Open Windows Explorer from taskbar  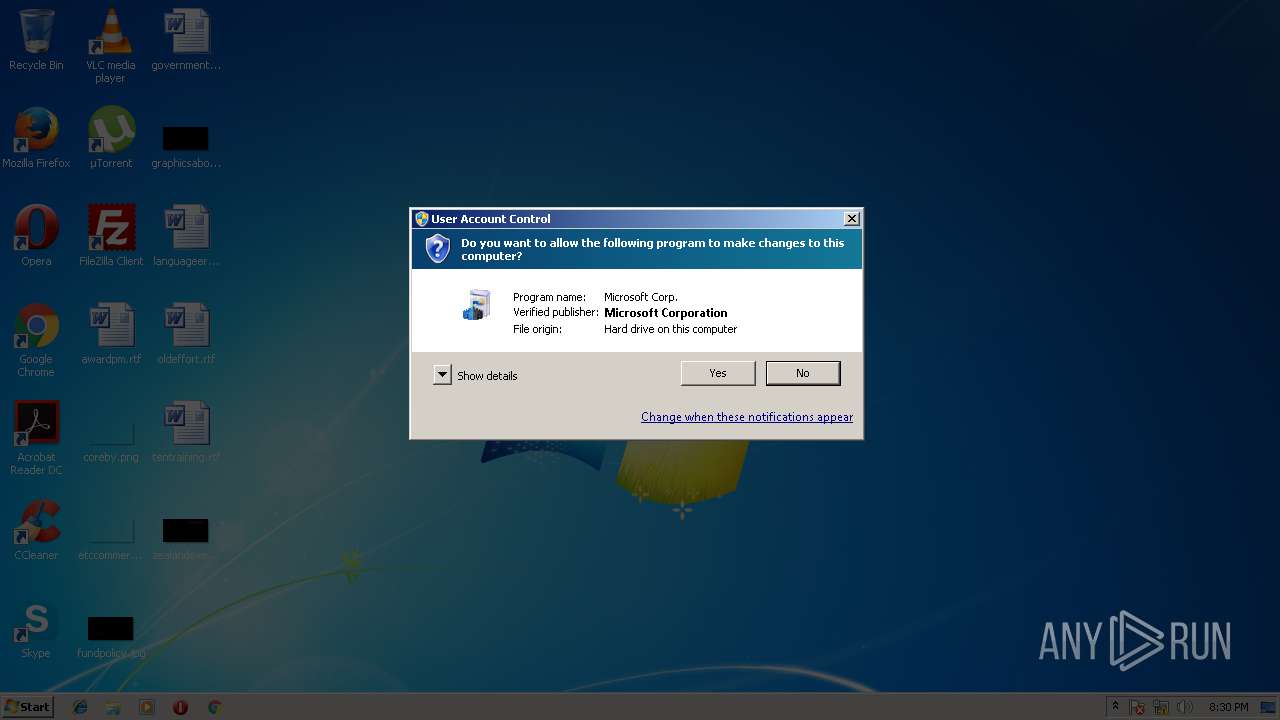[x=113, y=707]
